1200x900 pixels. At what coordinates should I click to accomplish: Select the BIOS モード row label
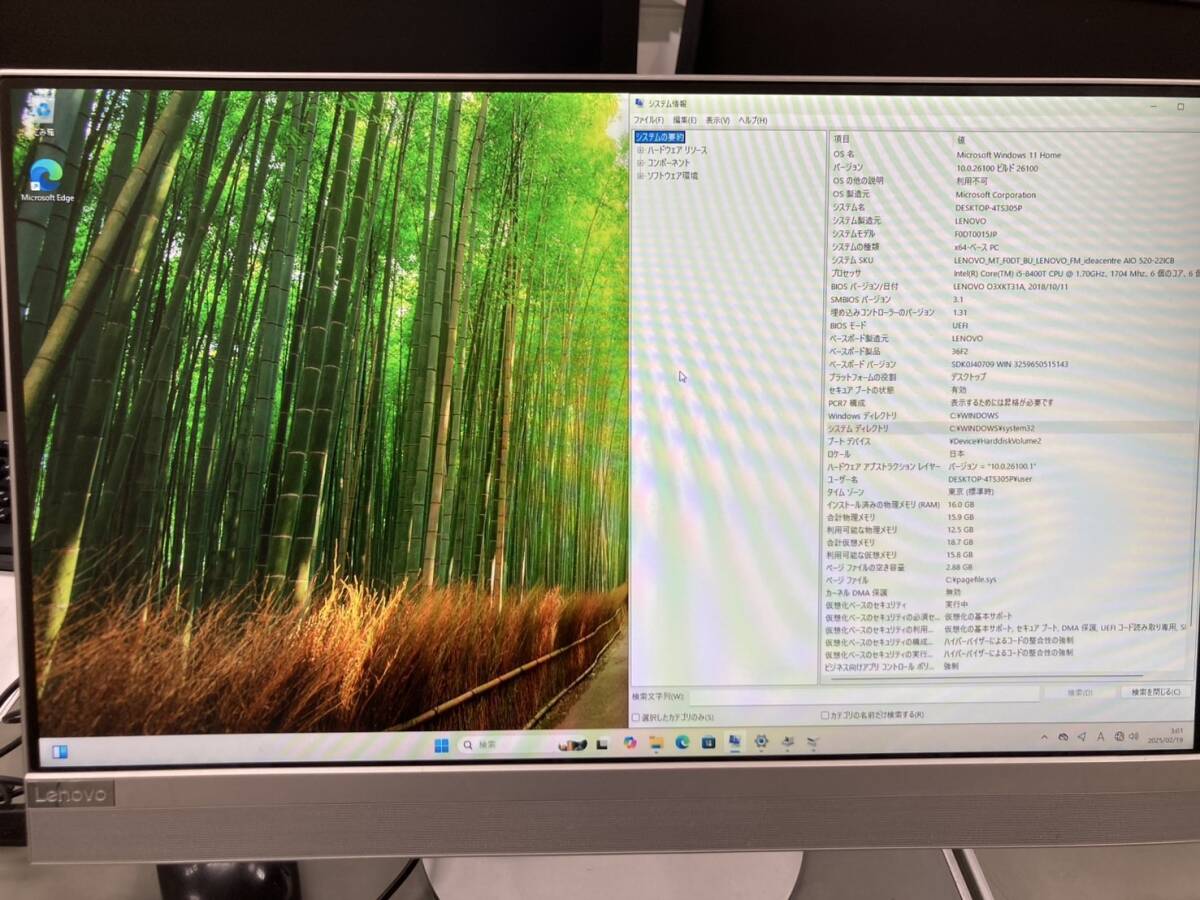coord(849,325)
